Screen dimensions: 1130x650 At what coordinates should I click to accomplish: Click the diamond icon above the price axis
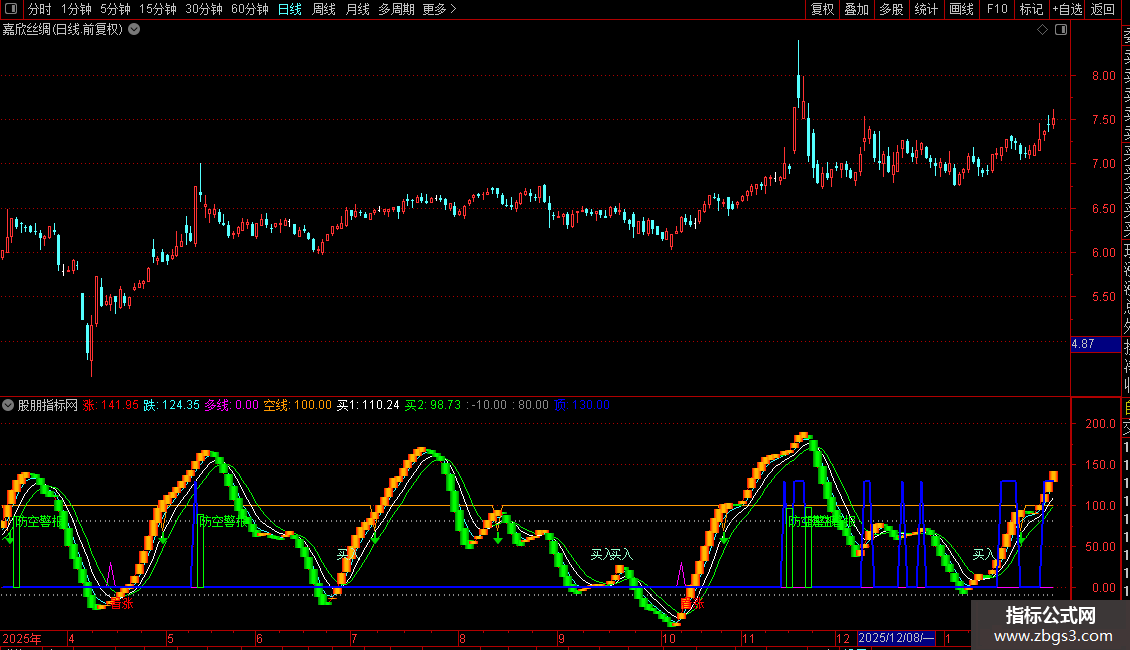pyautogui.click(x=1042, y=30)
